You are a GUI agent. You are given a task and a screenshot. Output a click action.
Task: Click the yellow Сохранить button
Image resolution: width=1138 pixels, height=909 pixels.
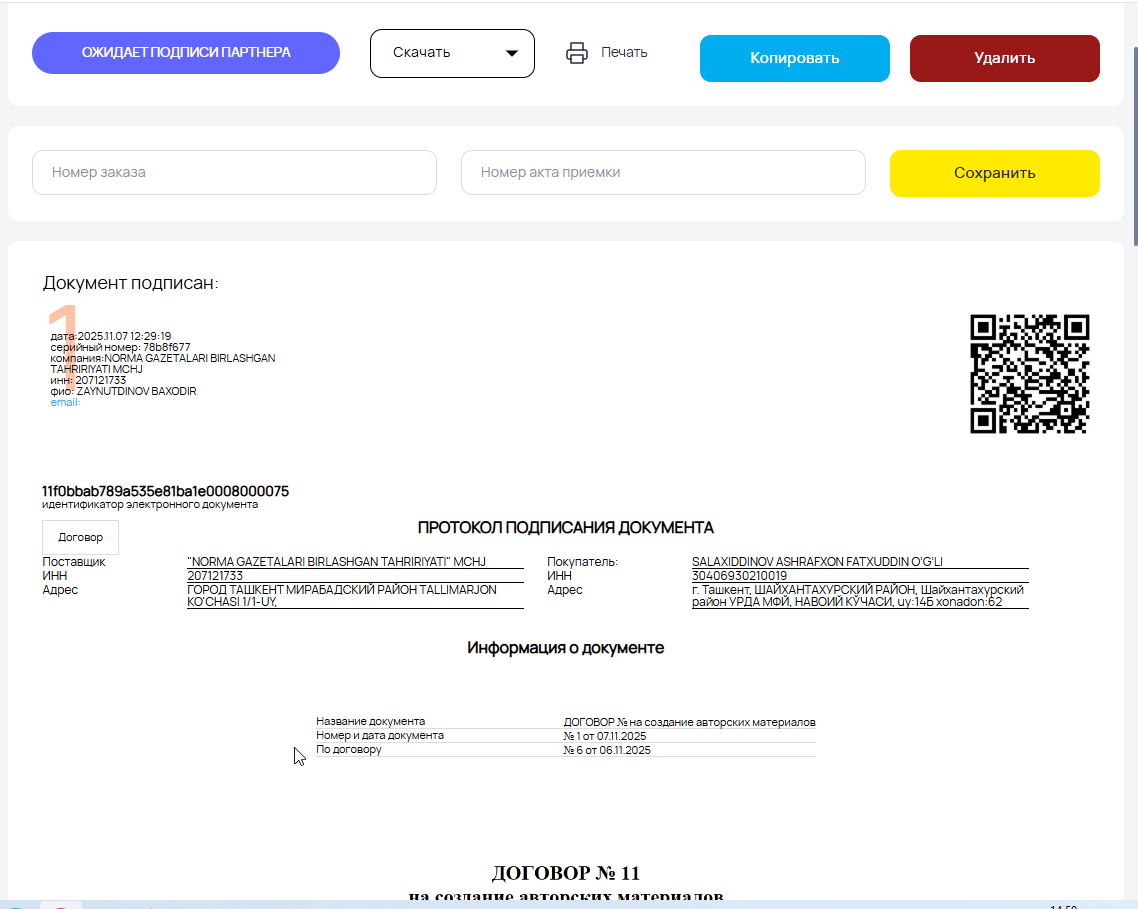(x=994, y=174)
